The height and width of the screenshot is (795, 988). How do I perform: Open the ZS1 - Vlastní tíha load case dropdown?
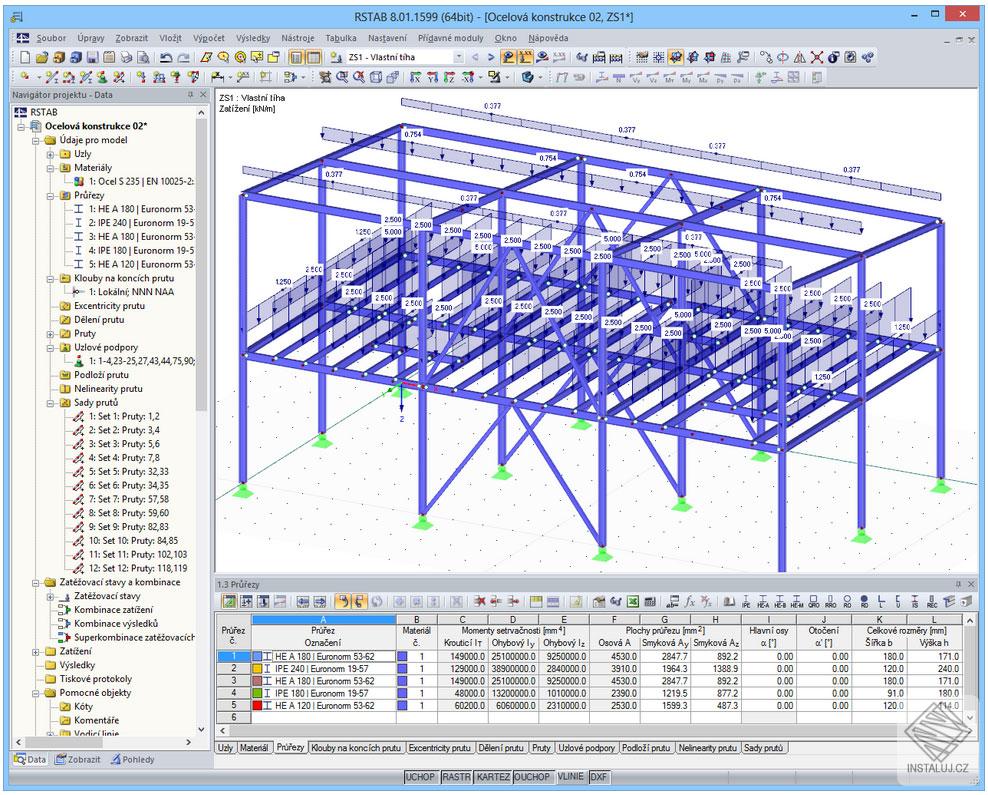point(459,57)
